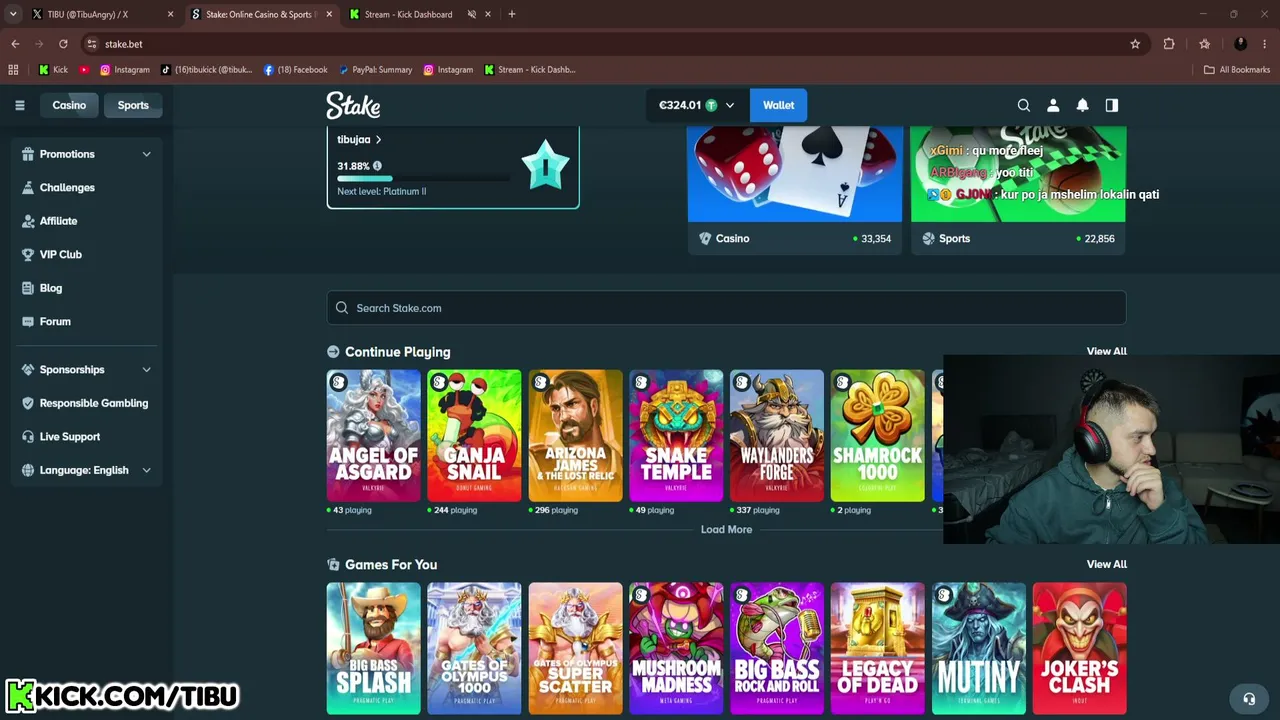The image size is (1280, 720).
Task: Open the Mushroom Madness game
Action: pyautogui.click(x=676, y=648)
